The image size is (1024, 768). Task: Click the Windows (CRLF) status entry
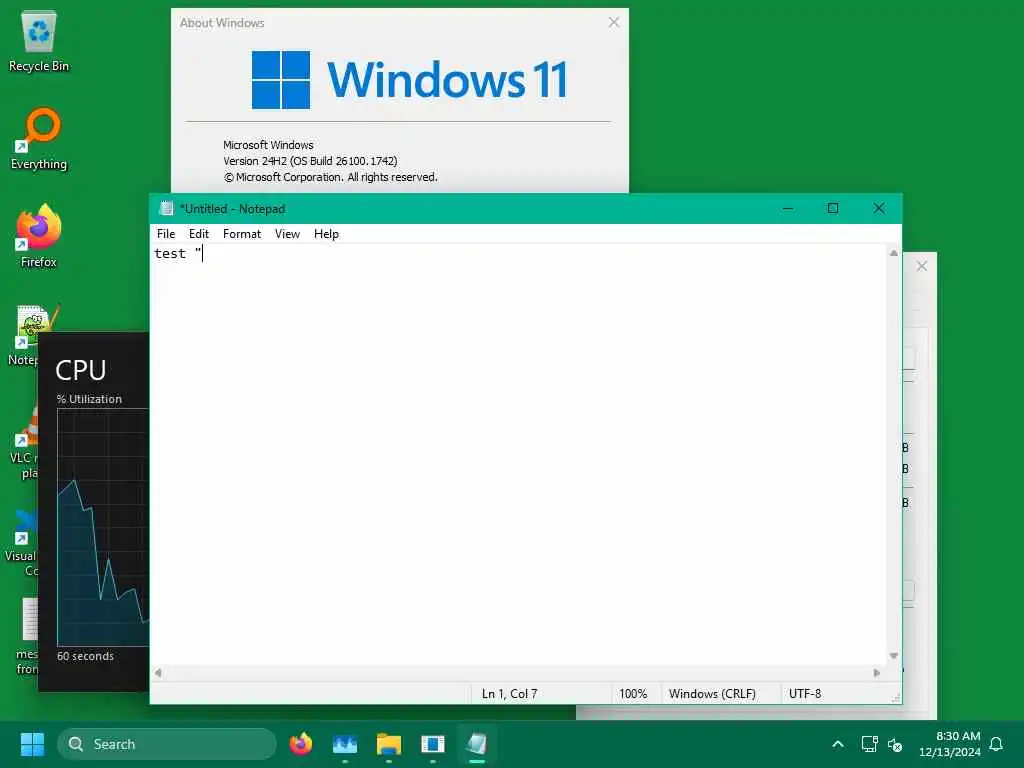coord(712,694)
